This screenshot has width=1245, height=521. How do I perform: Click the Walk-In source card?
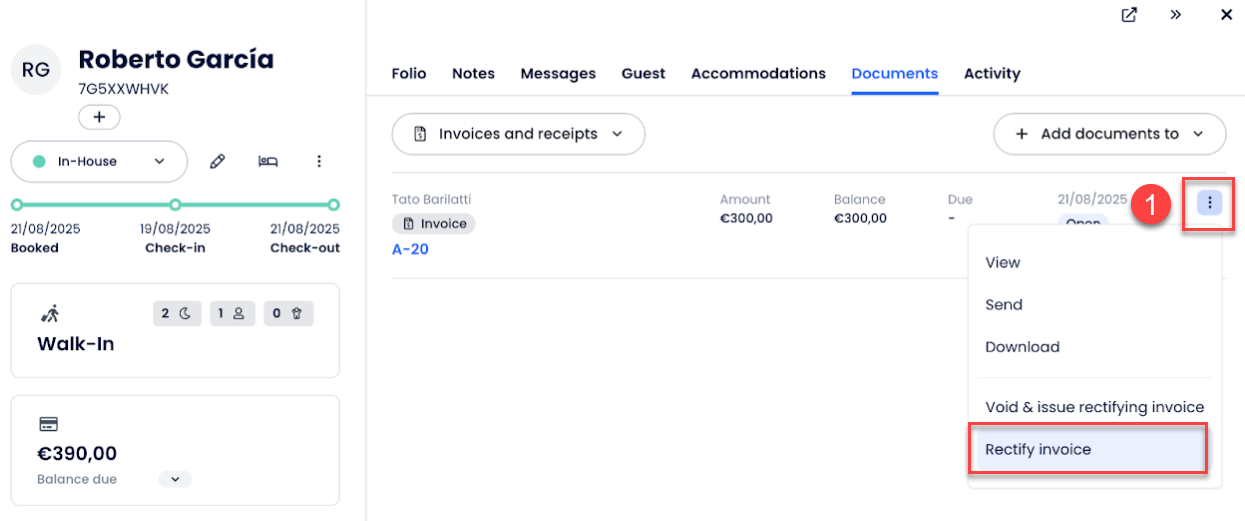pyautogui.click(x=175, y=331)
